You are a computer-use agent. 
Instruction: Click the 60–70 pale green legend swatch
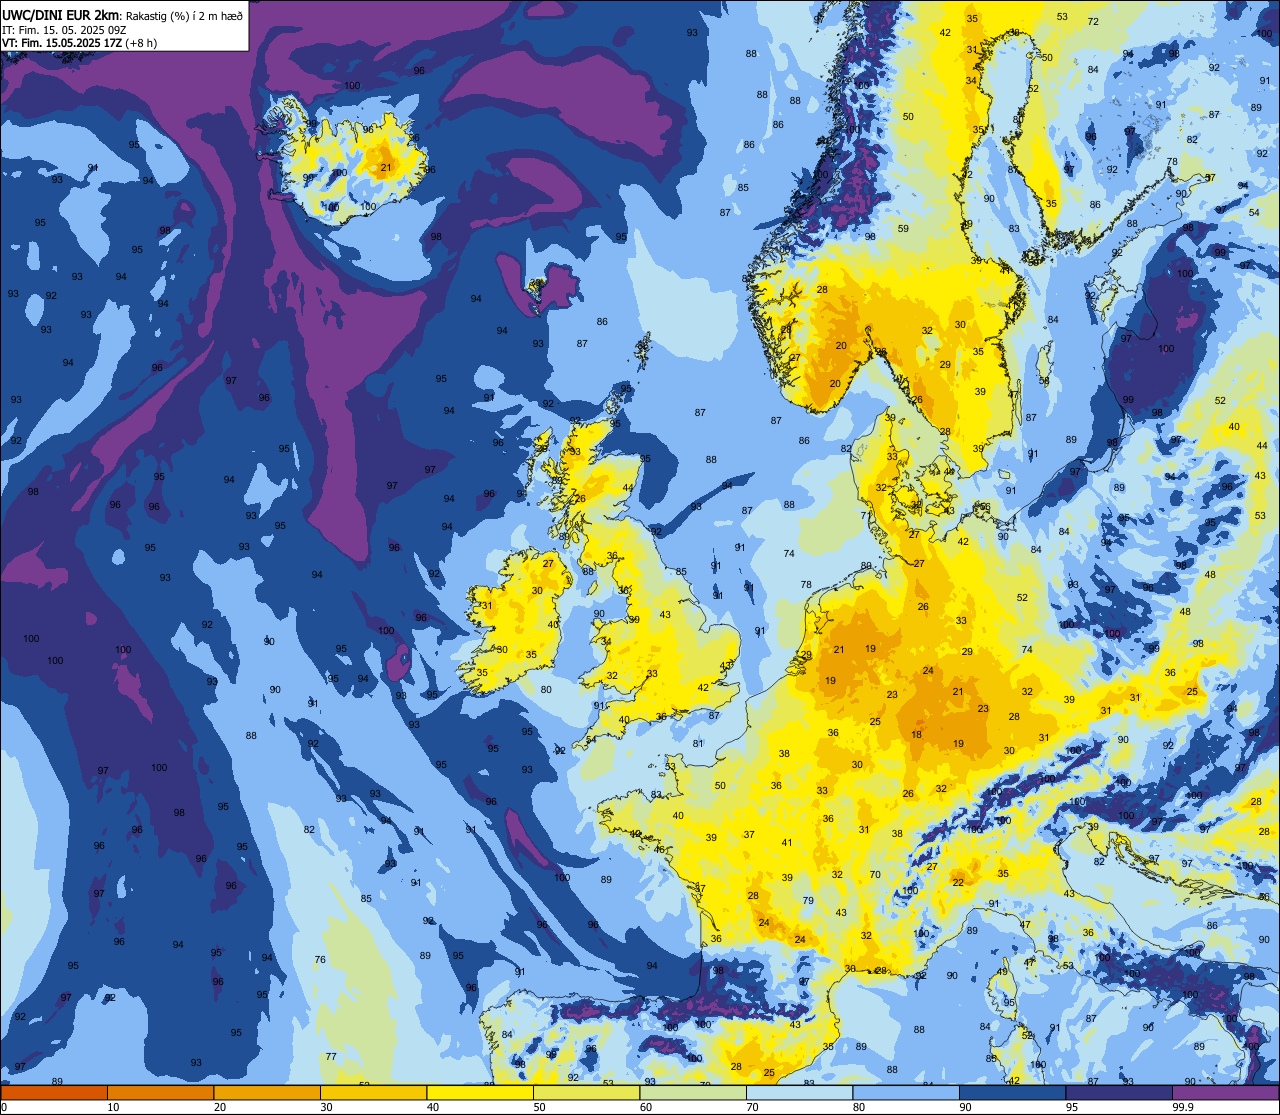(693, 1092)
